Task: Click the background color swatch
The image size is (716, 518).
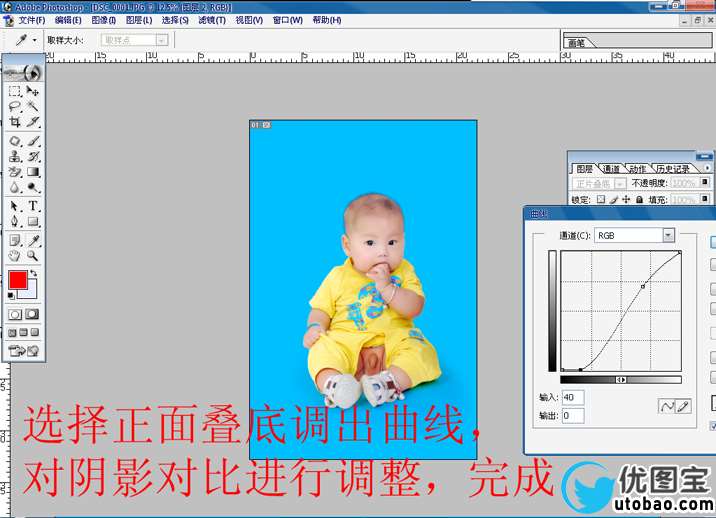Action: 31,292
